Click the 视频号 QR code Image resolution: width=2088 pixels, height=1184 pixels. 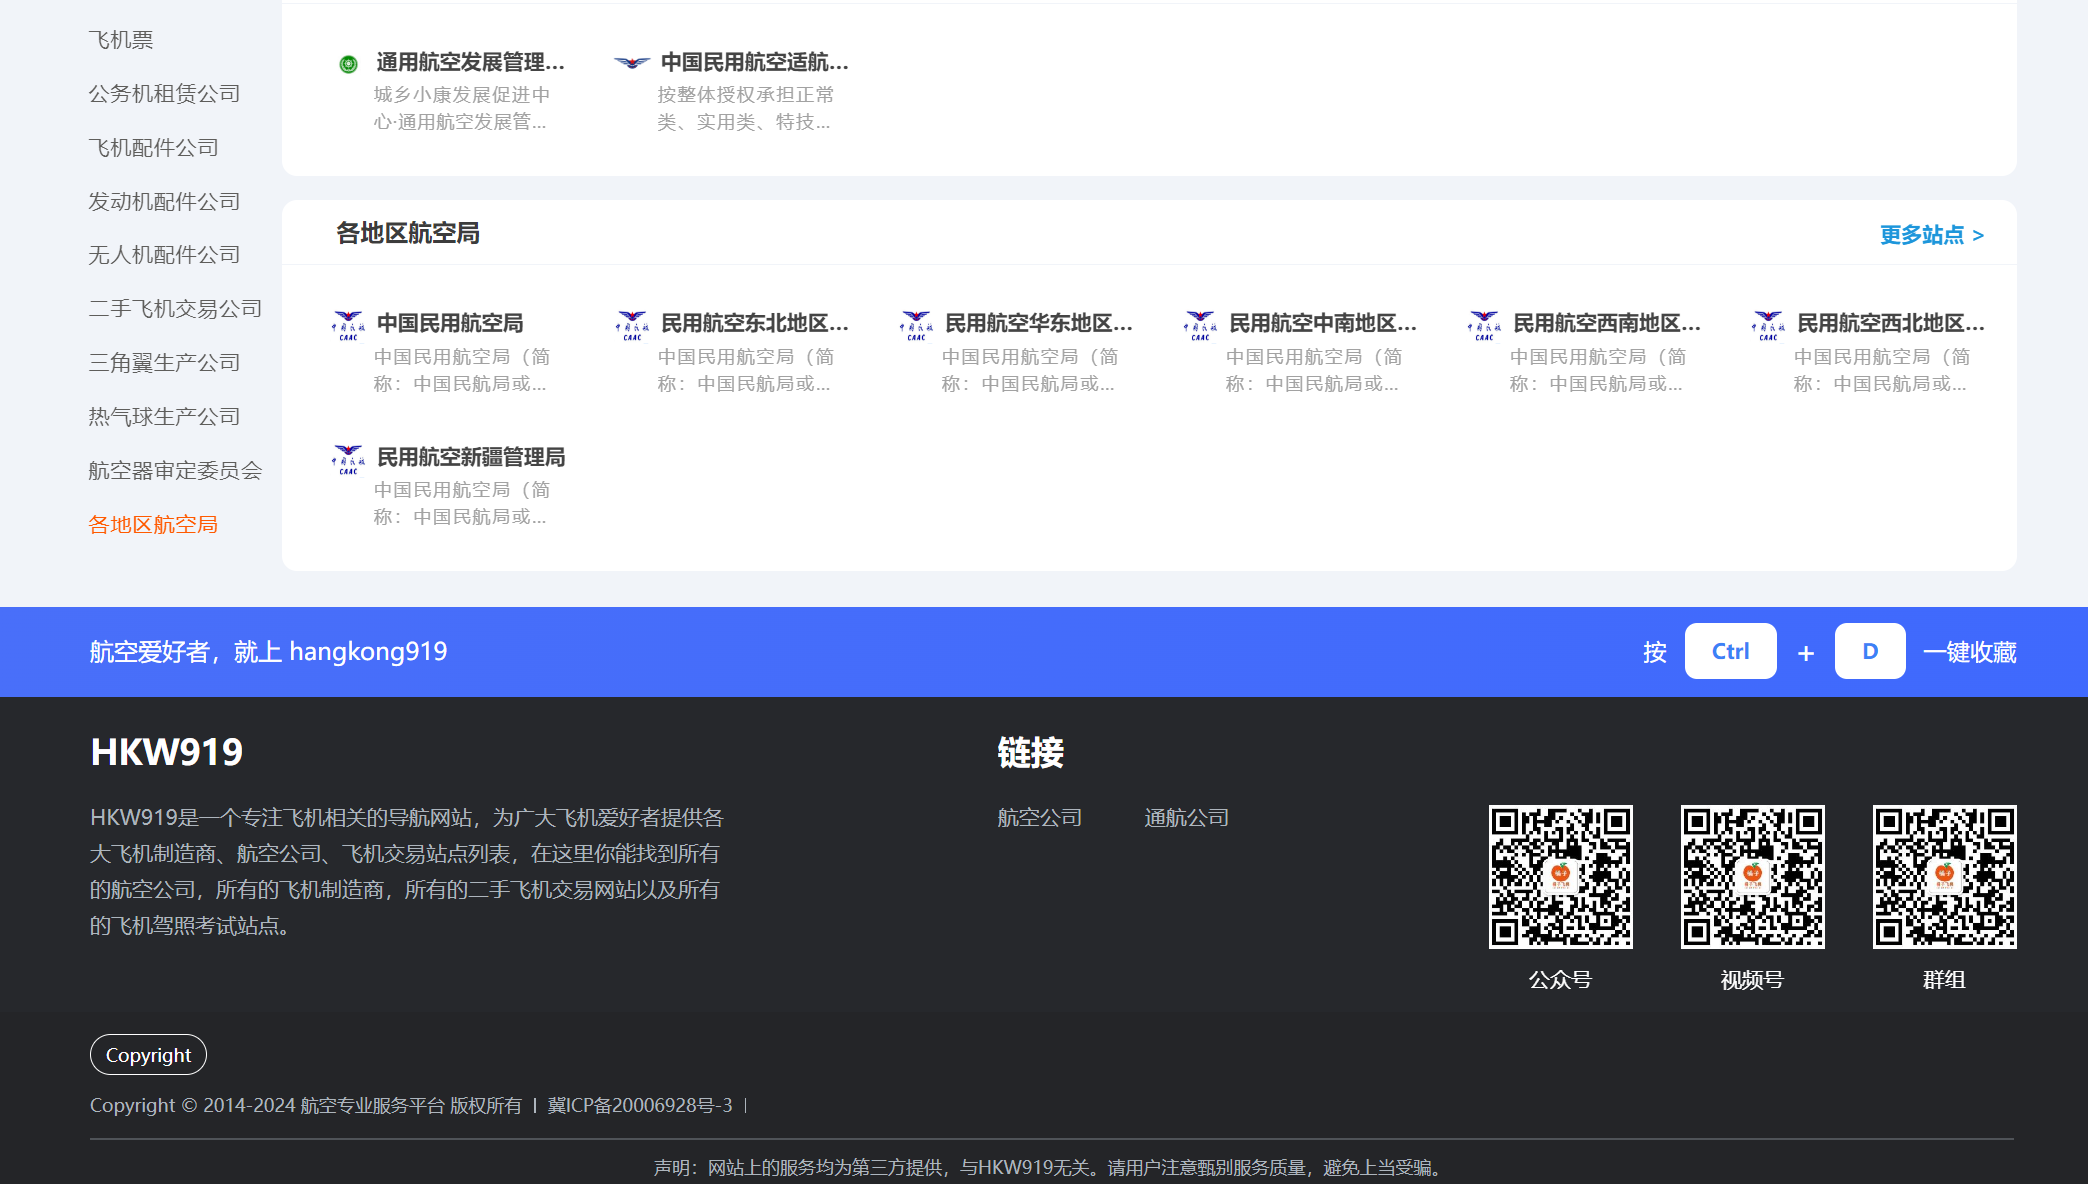pyautogui.click(x=1753, y=877)
